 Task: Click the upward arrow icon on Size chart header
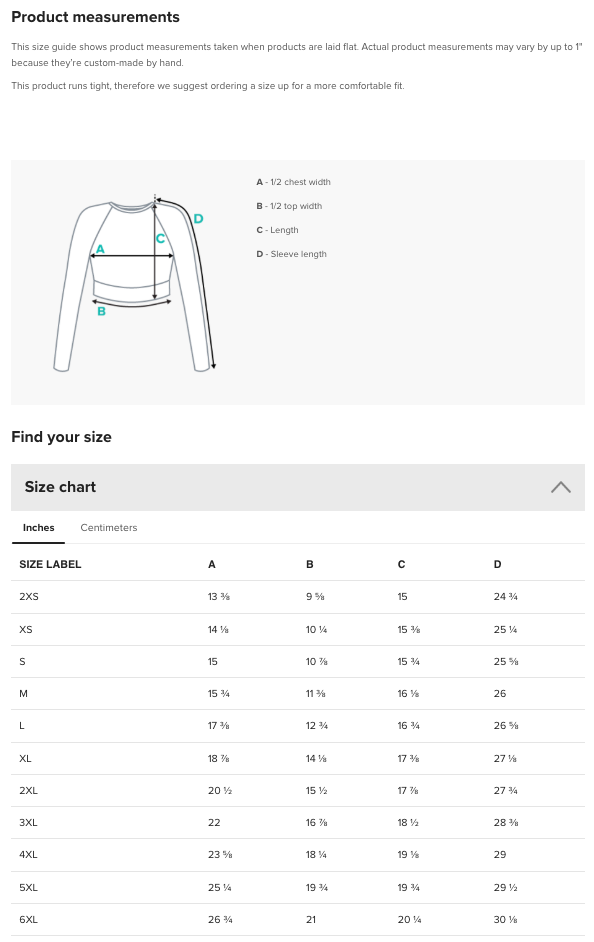pos(561,487)
